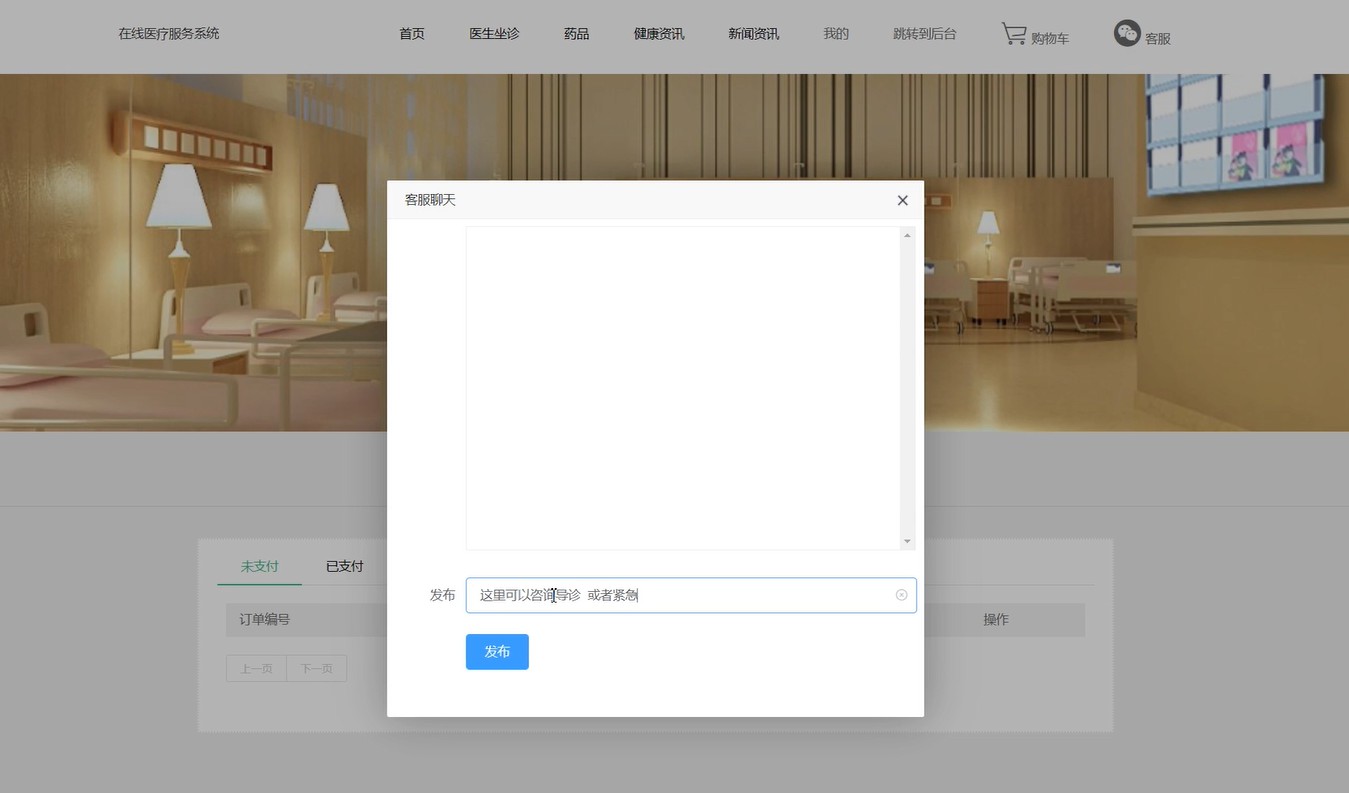The height and width of the screenshot is (793, 1349).
Task: Focus the message input field
Action: tap(691, 595)
